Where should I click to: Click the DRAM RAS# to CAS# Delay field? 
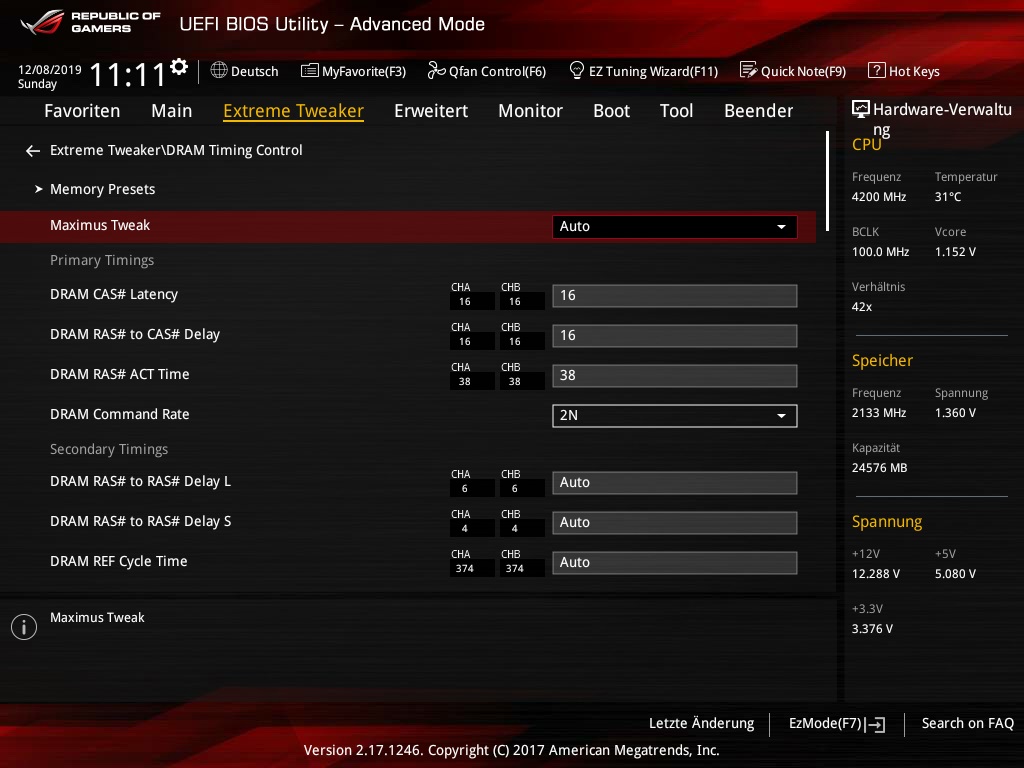675,336
